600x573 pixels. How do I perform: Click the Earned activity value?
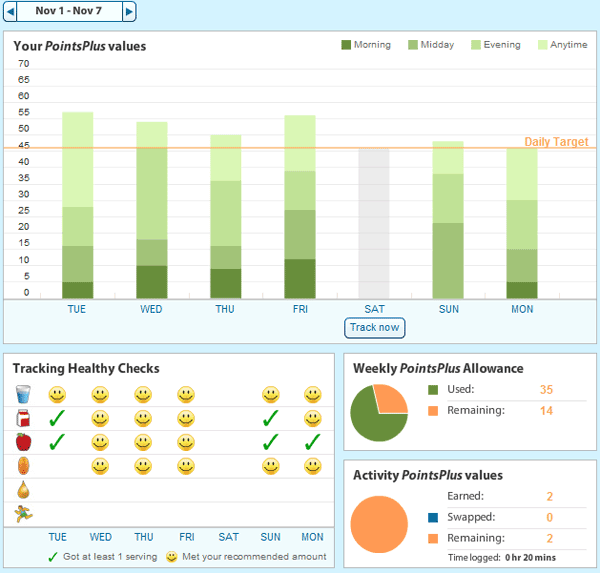(x=549, y=496)
